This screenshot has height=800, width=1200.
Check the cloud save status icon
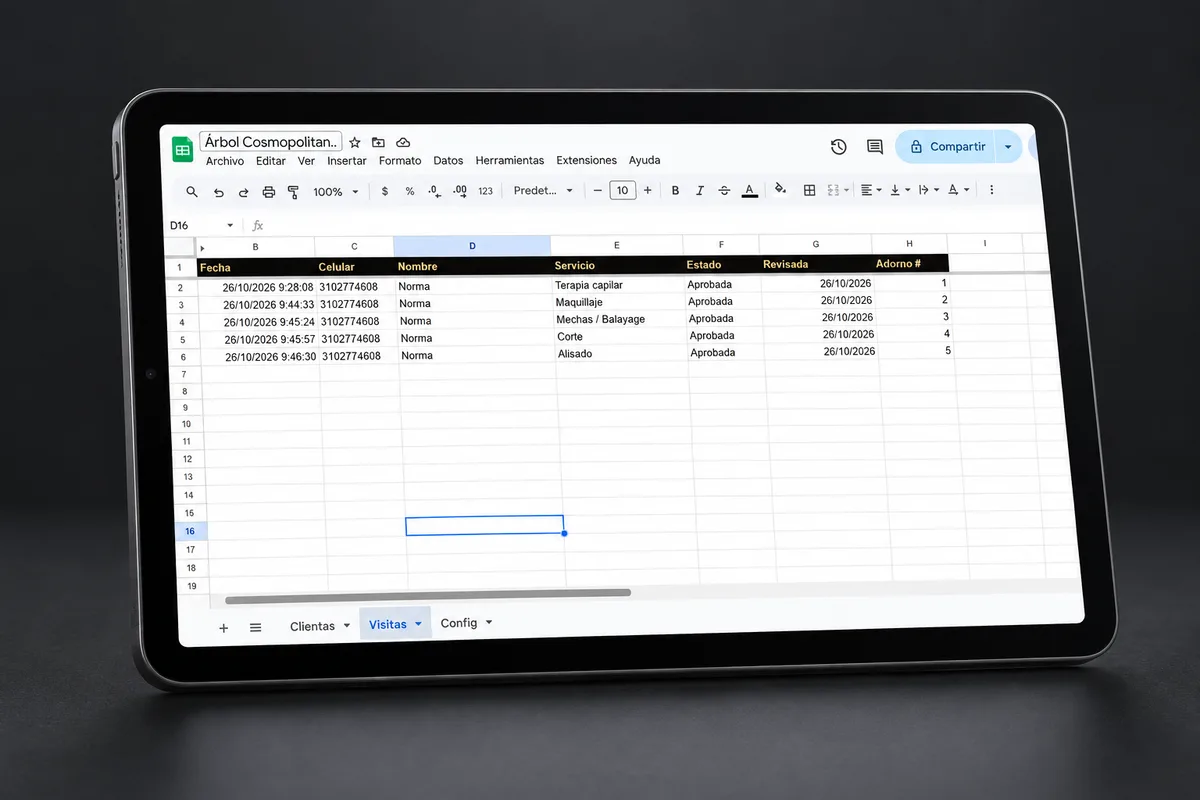(x=403, y=143)
